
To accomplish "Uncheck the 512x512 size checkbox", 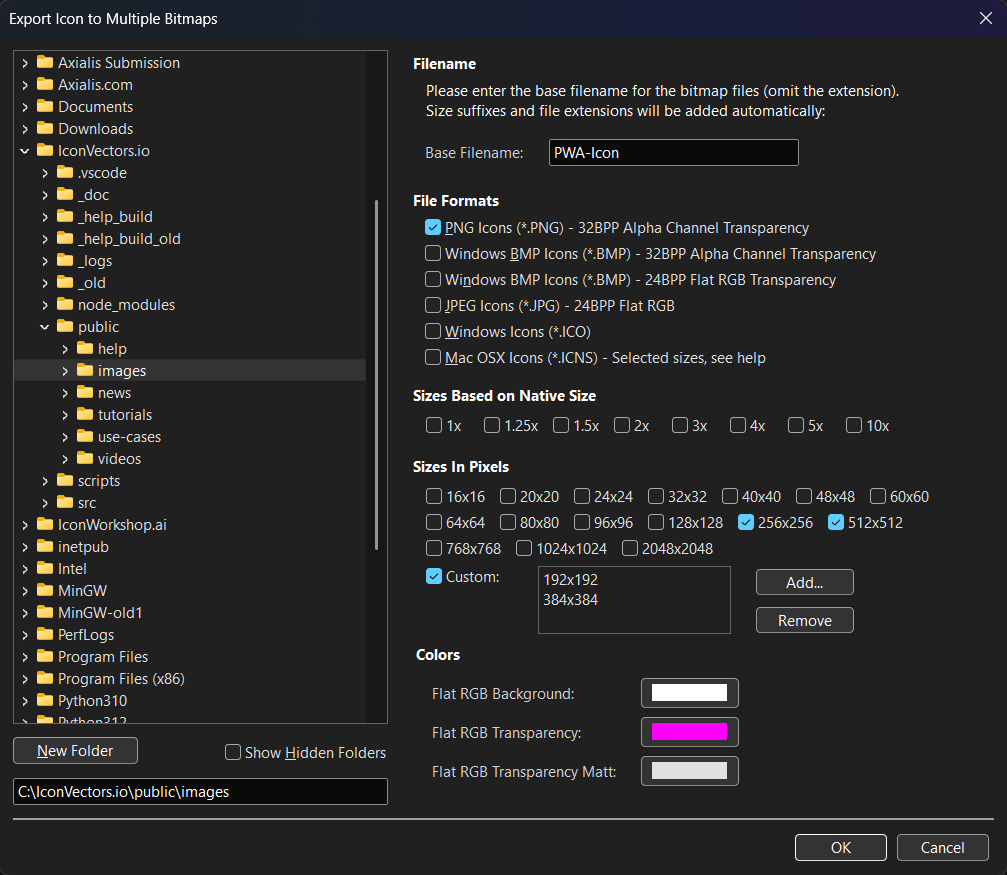I will pos(837,522).
